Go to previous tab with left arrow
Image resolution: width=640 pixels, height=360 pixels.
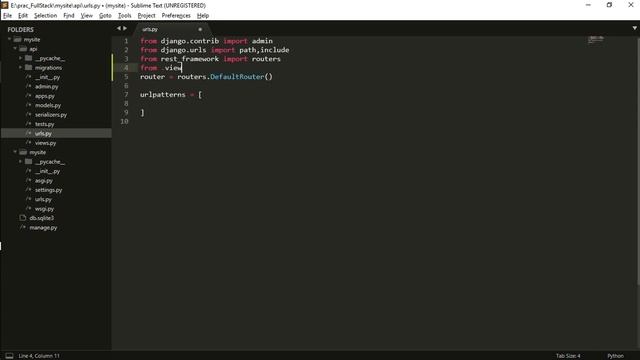119,29
